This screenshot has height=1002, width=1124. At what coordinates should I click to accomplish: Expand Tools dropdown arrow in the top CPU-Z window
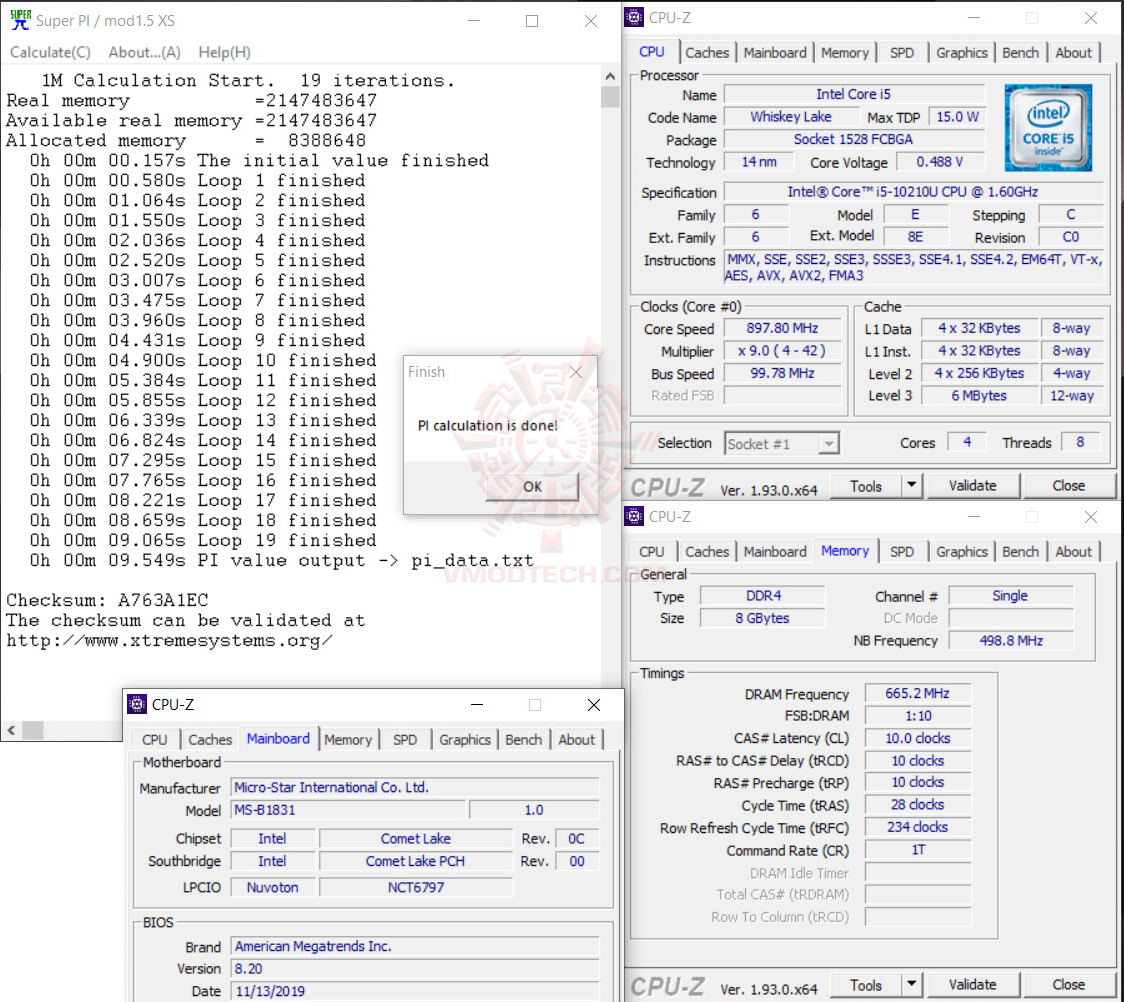coord(911,486)
